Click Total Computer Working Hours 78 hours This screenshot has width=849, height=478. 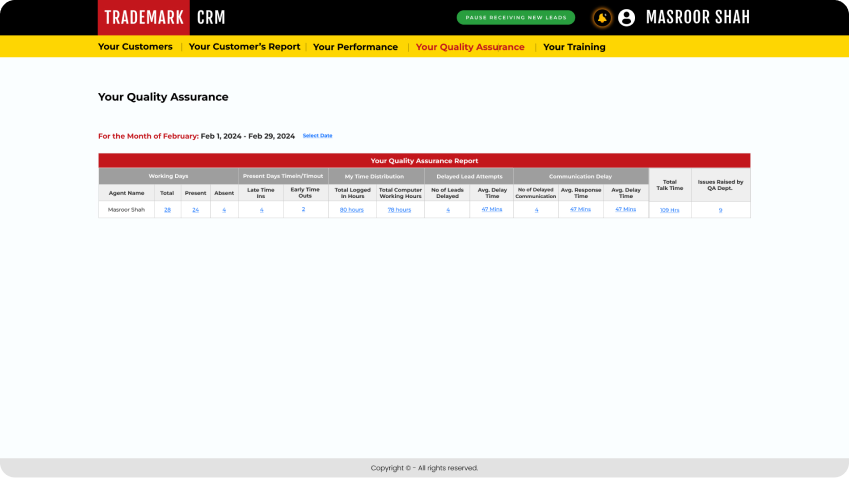tap(399, 210)
